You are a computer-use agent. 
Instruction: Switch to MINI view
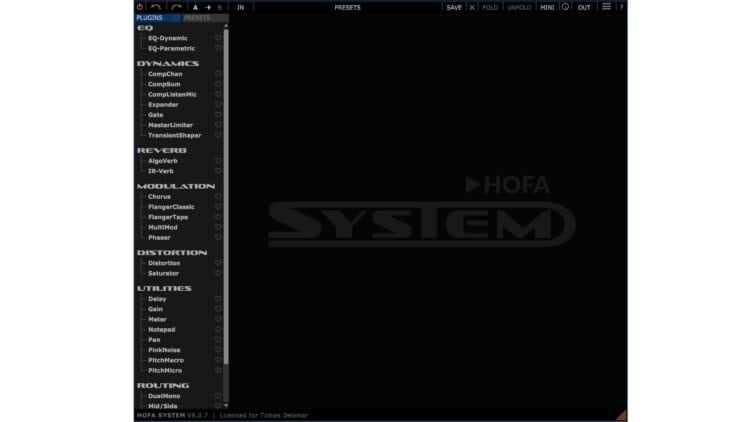(547, 8)
